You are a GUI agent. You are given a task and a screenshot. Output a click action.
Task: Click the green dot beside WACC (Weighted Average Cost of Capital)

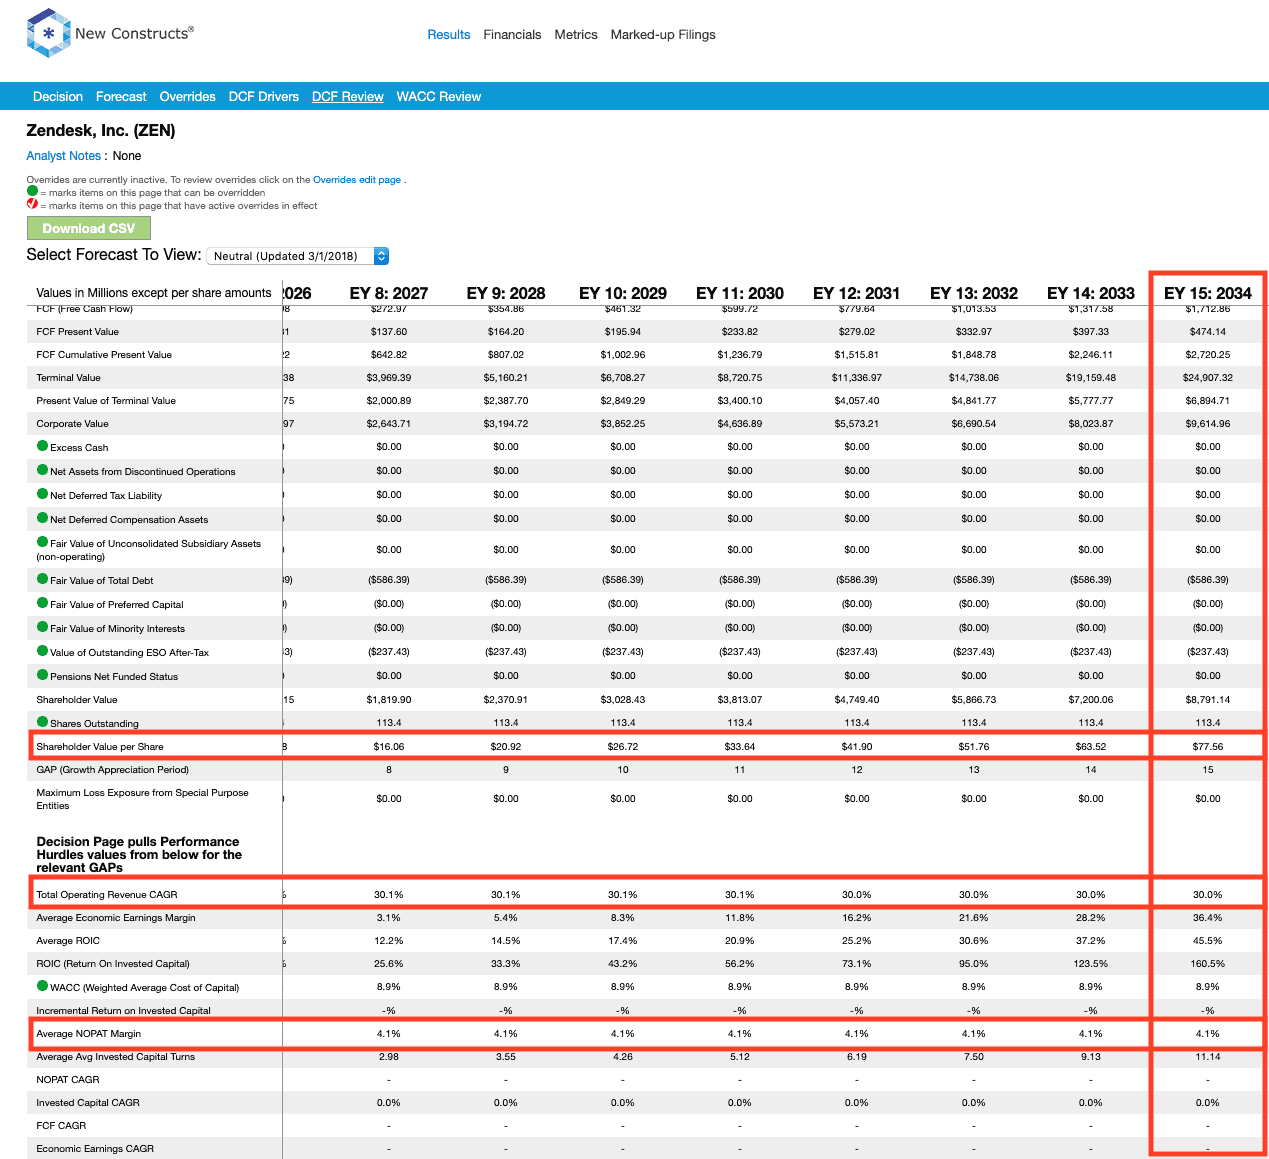coord(42,986)
